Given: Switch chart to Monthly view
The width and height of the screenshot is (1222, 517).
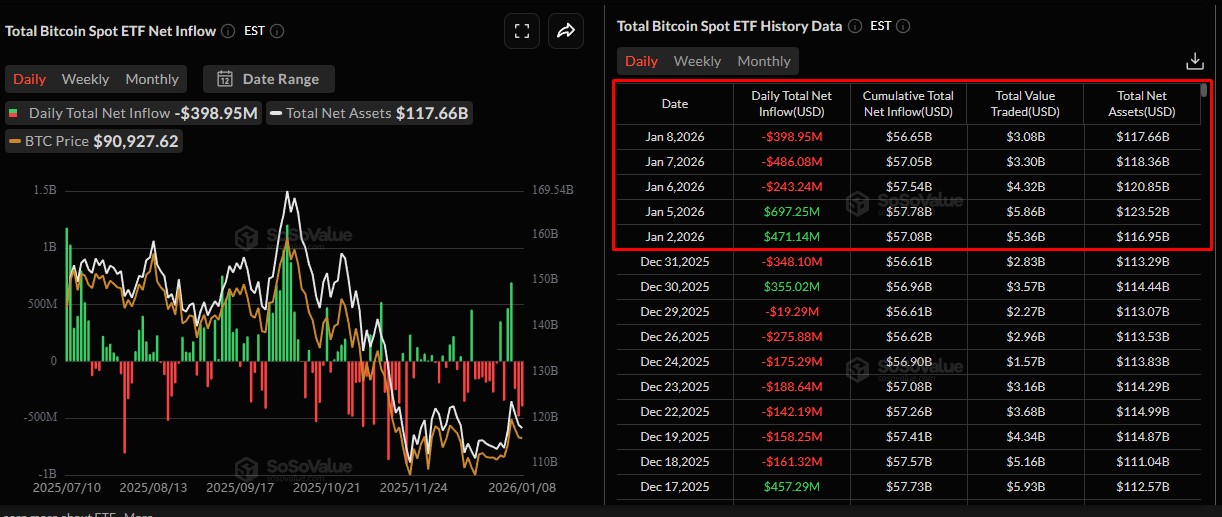Looking at the screenshot, I should tap(152, 79).
